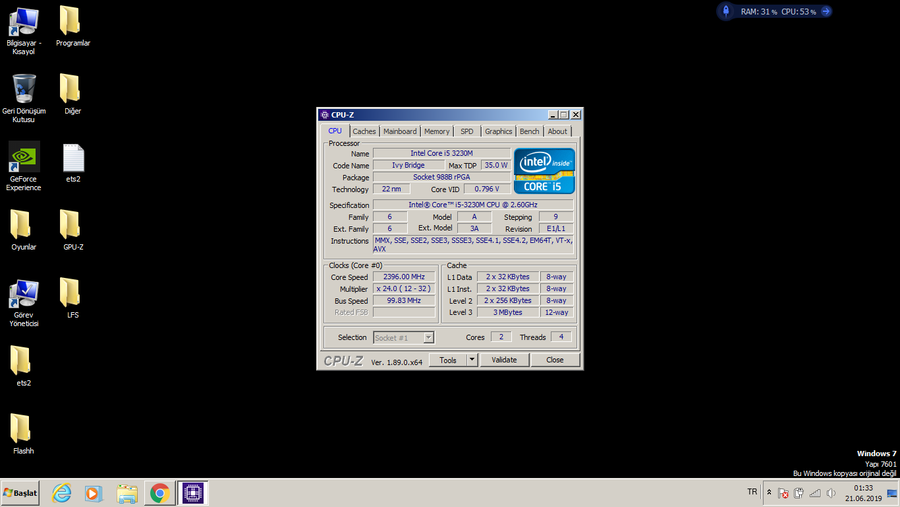Click the Code Name value Ivy Bridge
Screen dimensions: 900x507
tap(408, 165)
